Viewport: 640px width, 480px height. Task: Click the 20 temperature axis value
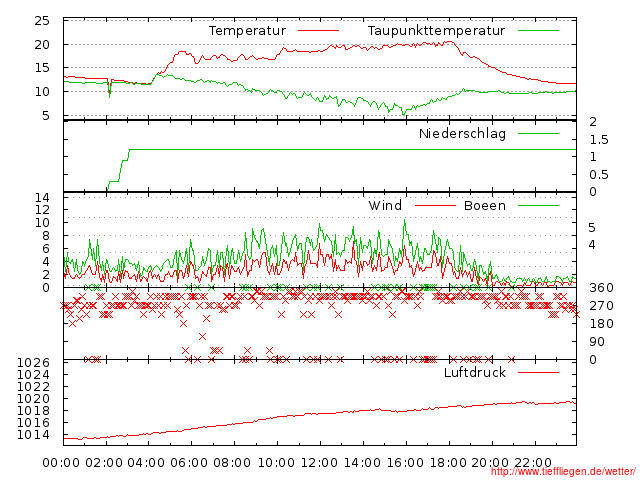coord(42,44)
